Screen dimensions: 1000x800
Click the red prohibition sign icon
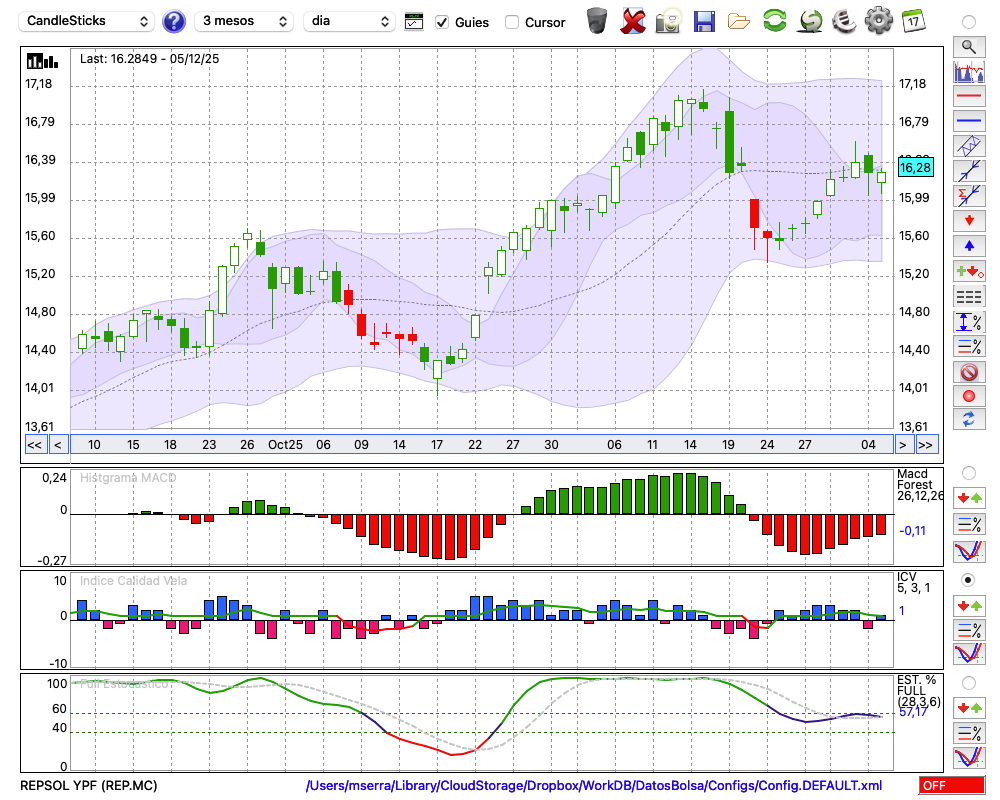[x=969, y=372]
